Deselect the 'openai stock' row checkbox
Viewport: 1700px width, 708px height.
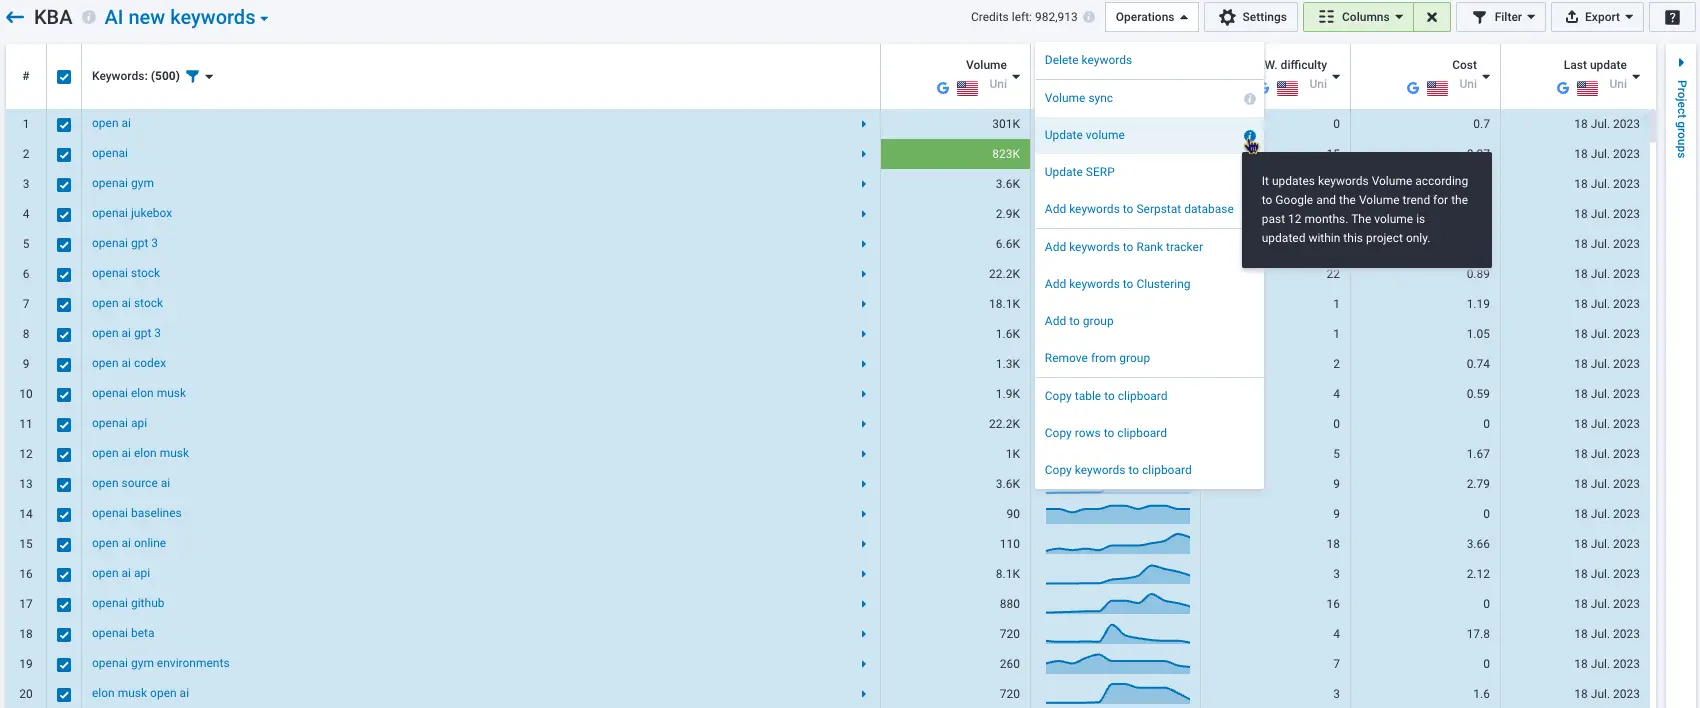point(64,274)
